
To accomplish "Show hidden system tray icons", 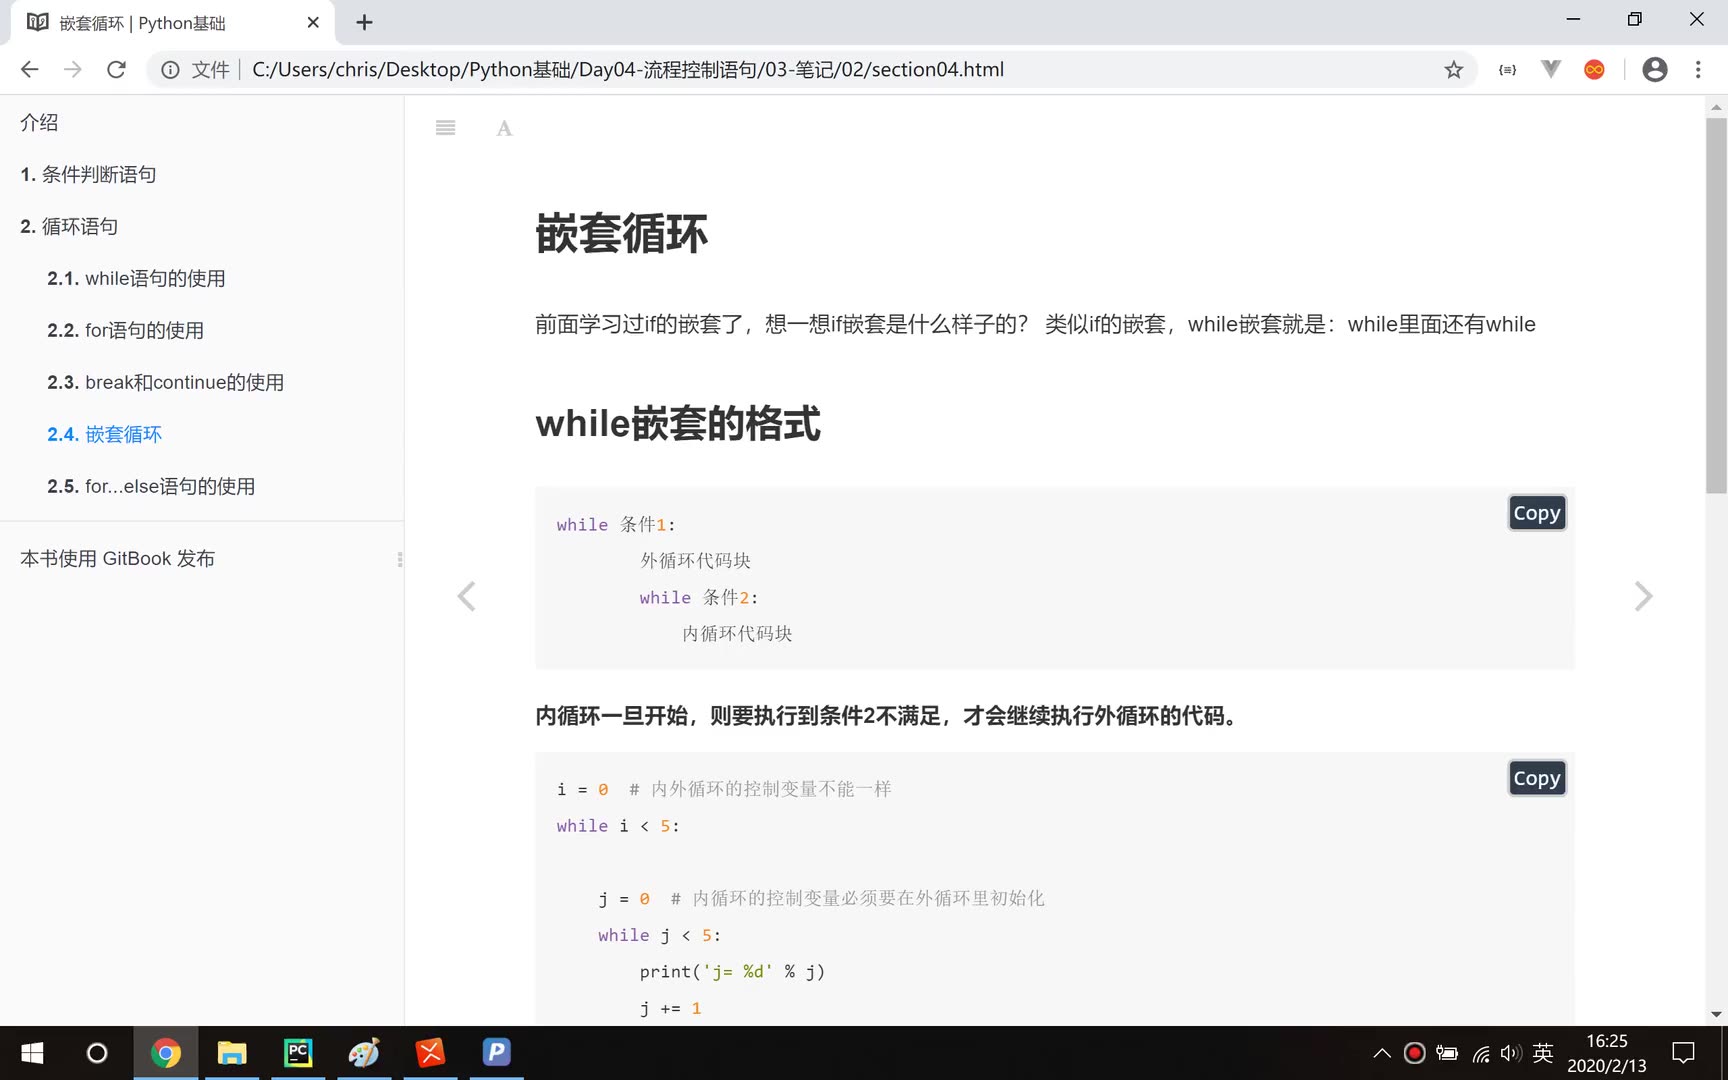I will coord(1382,1053).
